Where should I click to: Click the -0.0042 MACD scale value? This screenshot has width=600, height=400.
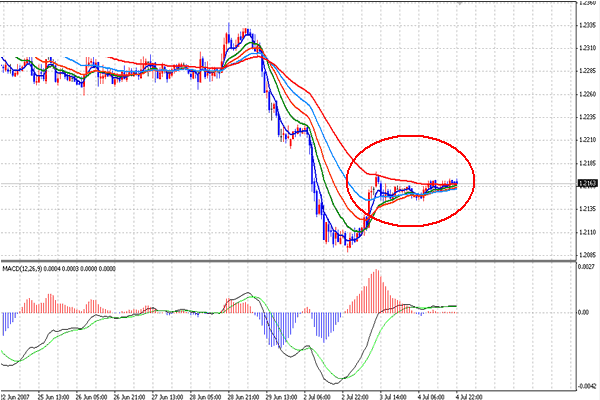pyautogui.click(x=586, y=386)
